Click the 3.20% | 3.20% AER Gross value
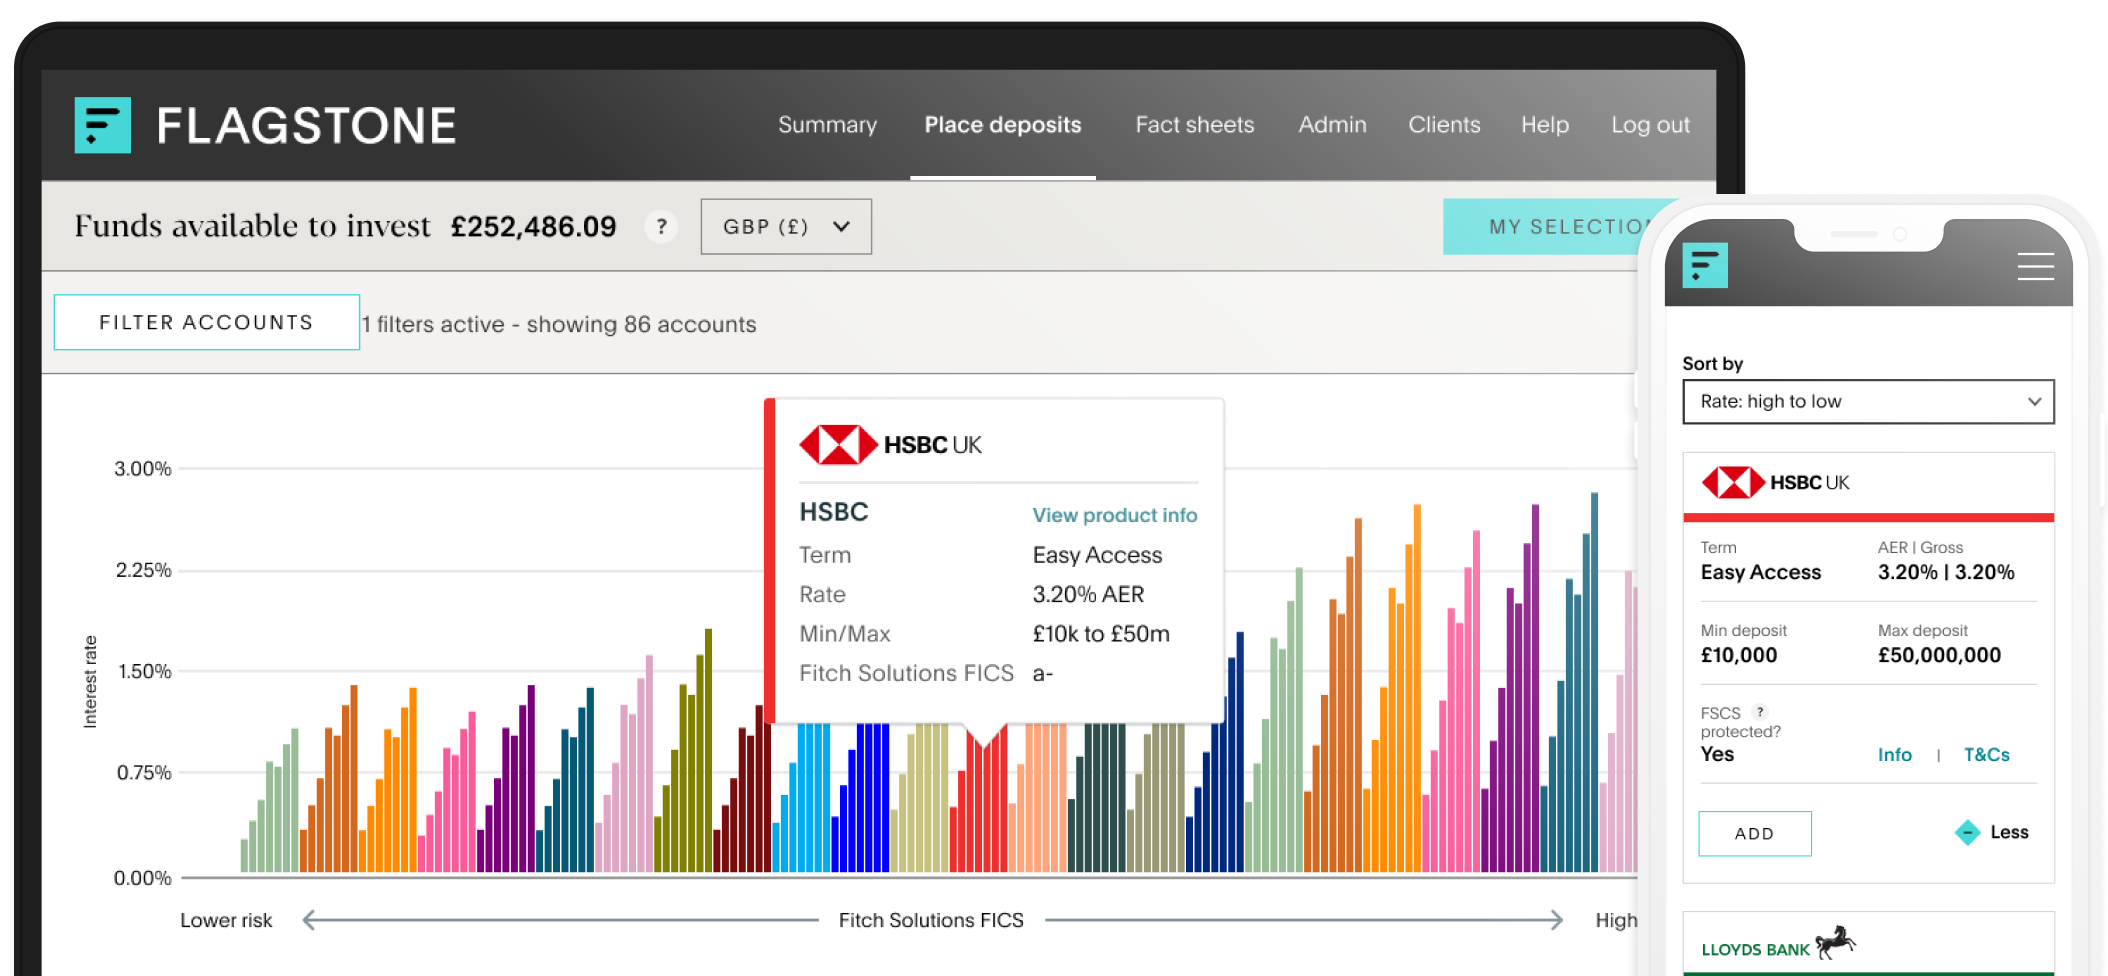This screenshot has width=2108, height=976. pyautogui.click(x=1946, y=572)
